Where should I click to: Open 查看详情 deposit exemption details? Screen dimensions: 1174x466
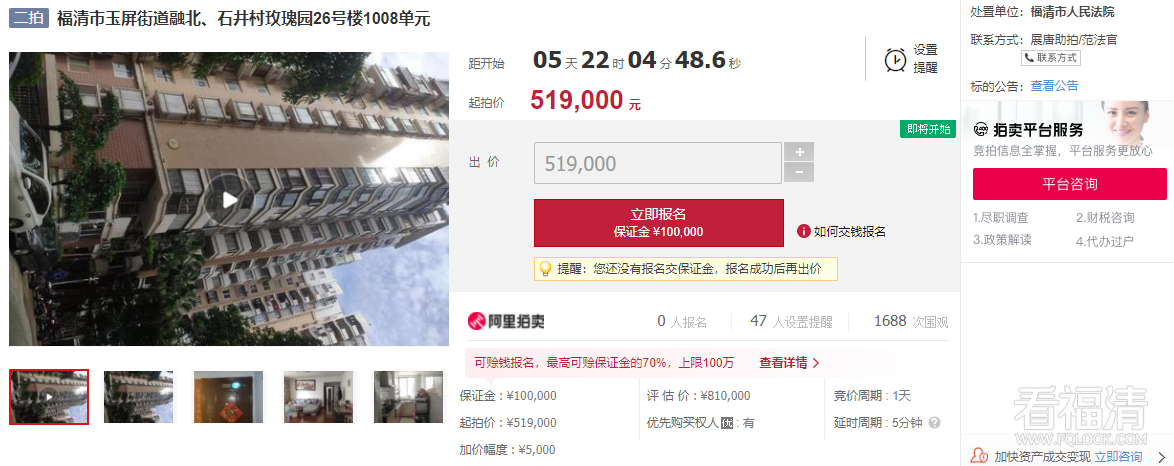tap(789, 363)
